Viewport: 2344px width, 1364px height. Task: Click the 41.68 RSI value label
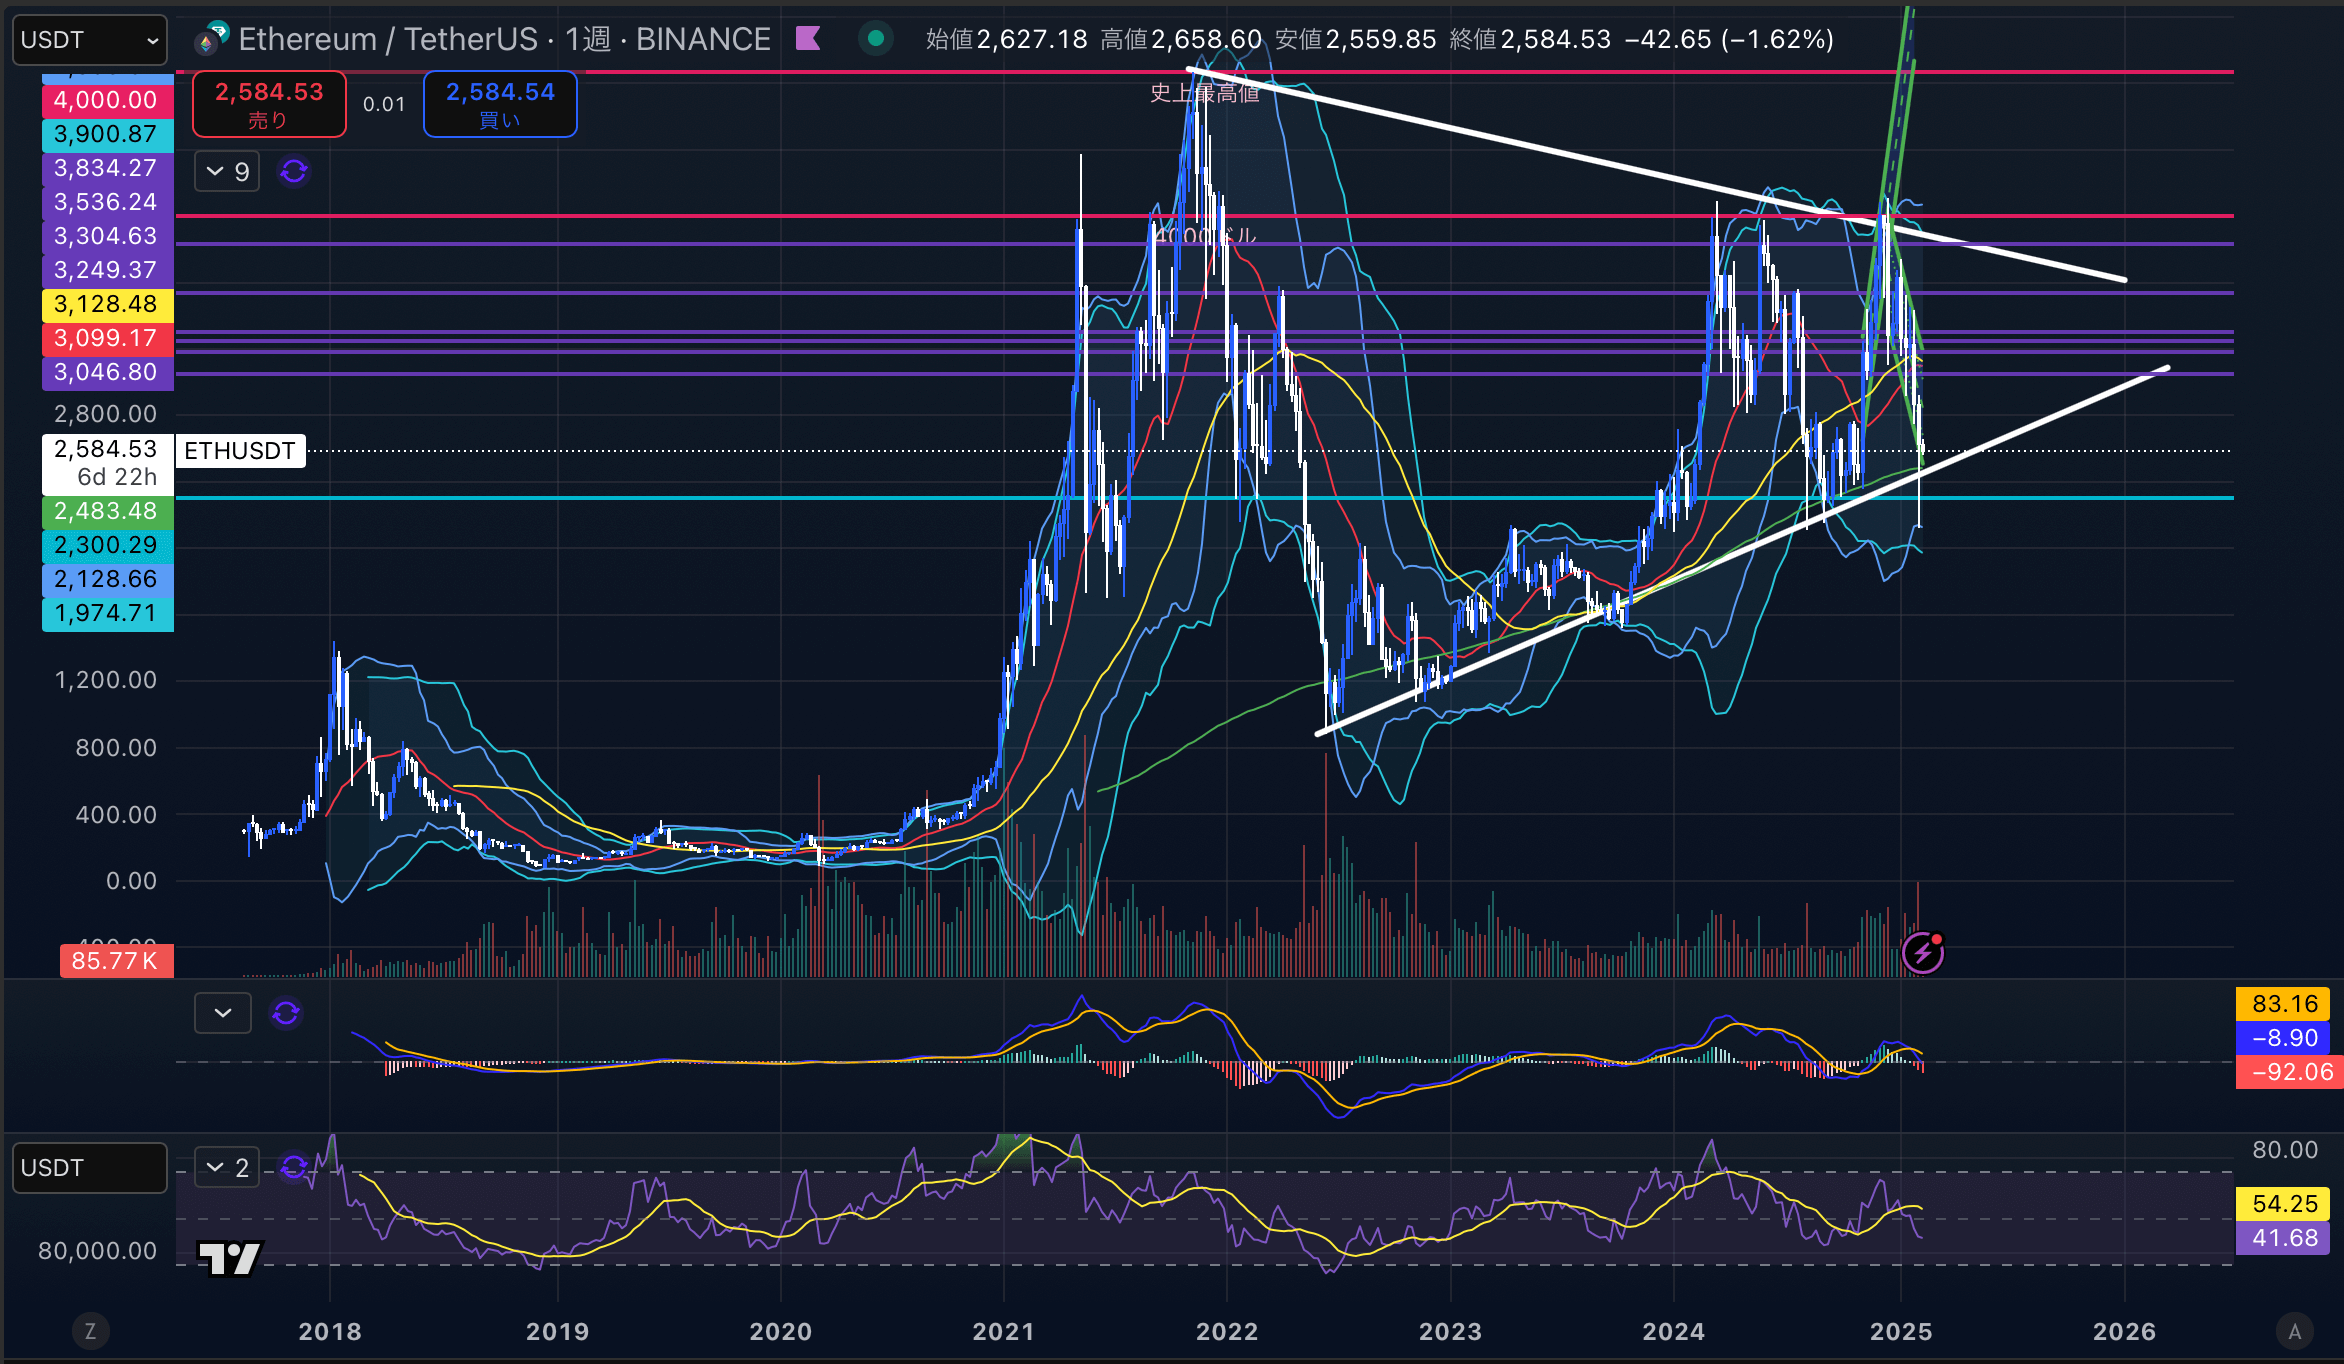(x=2284, y=1238)
